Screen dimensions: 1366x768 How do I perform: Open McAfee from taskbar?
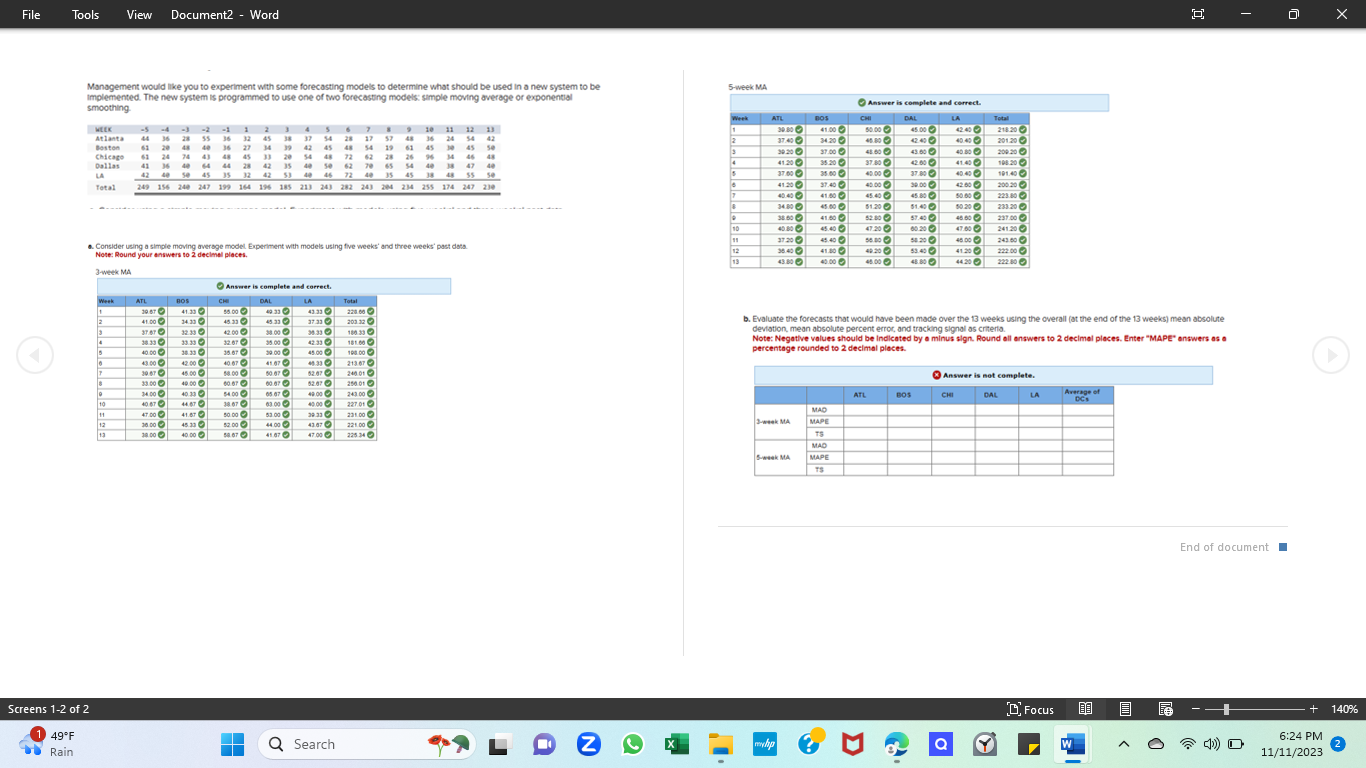point(852,745)
